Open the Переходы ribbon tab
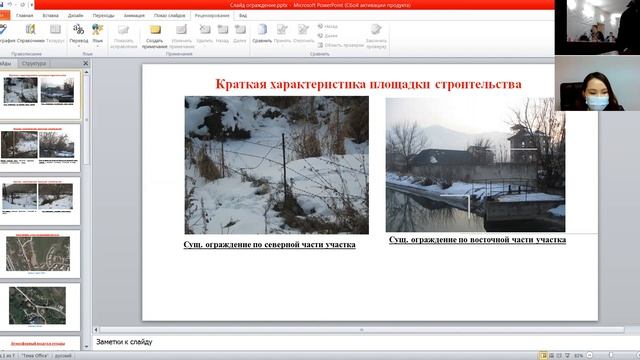640x360 pixels. [x=104, y=16]
